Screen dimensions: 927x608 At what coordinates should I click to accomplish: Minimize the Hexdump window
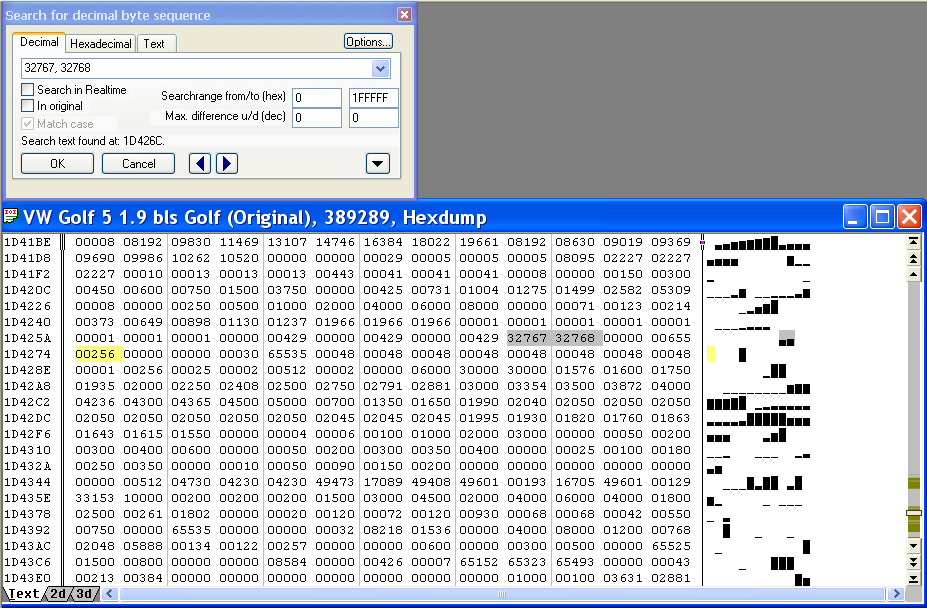pyautogui.click(x=855, y=217)
